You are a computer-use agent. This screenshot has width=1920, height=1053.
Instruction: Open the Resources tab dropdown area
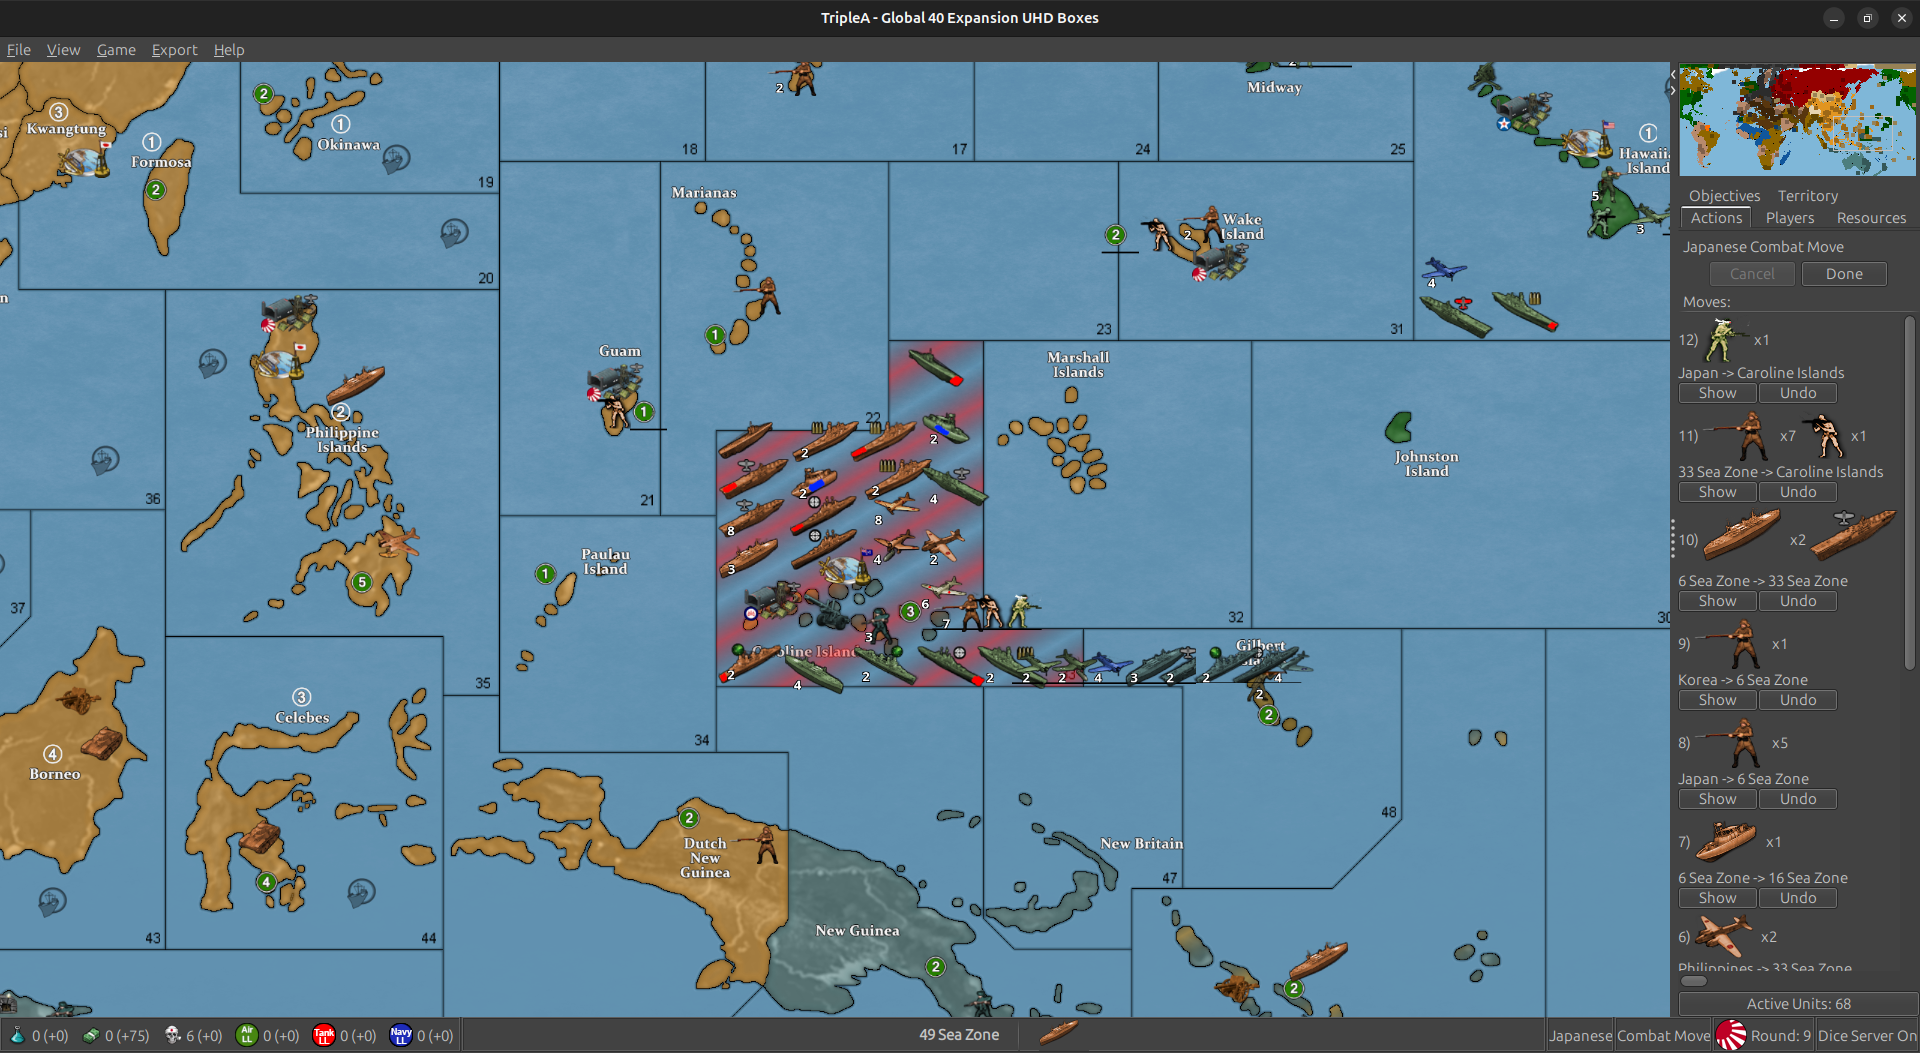[1870, 217]
